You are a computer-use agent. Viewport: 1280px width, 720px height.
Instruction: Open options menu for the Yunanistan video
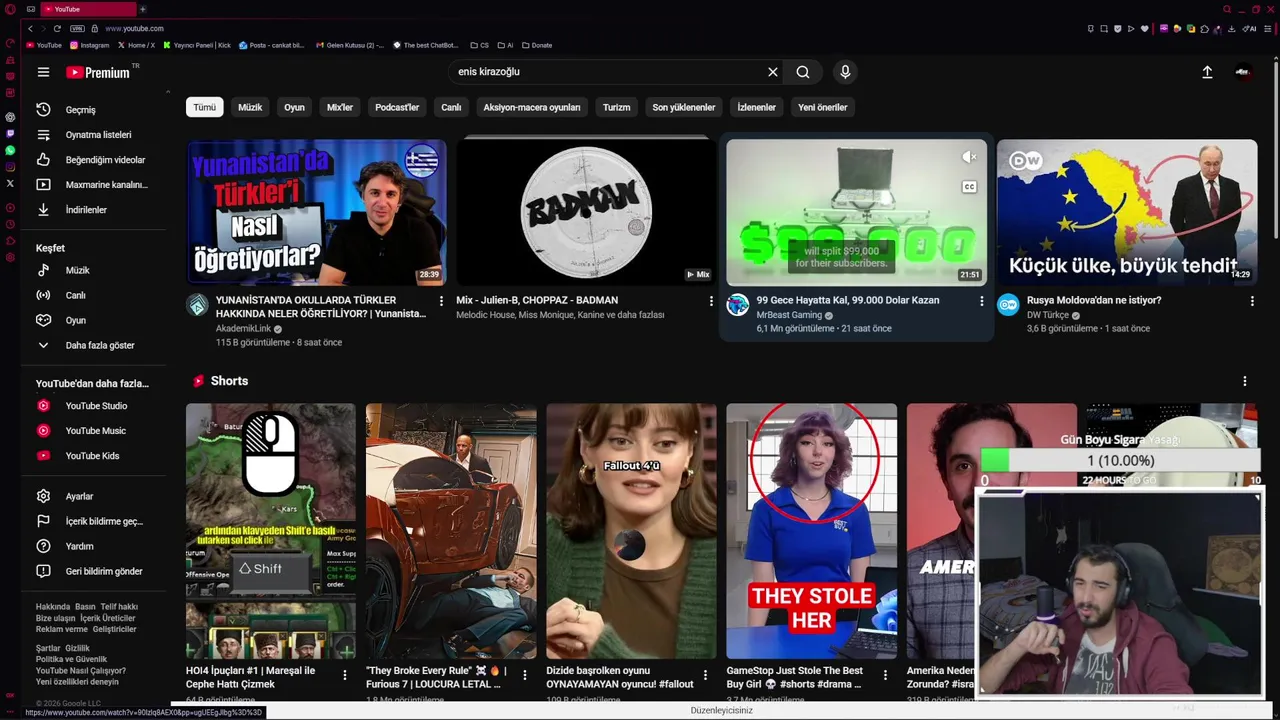[441, 301]
